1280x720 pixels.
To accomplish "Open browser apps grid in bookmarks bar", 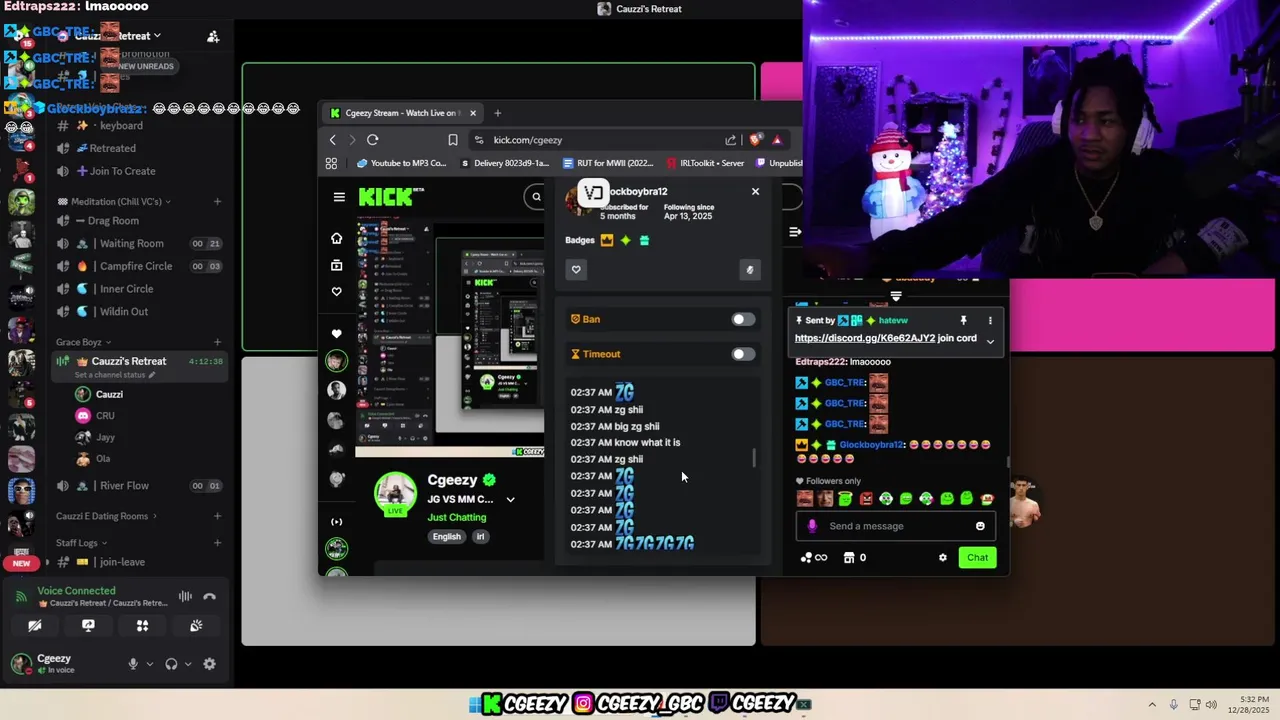I will click(331, 163).
